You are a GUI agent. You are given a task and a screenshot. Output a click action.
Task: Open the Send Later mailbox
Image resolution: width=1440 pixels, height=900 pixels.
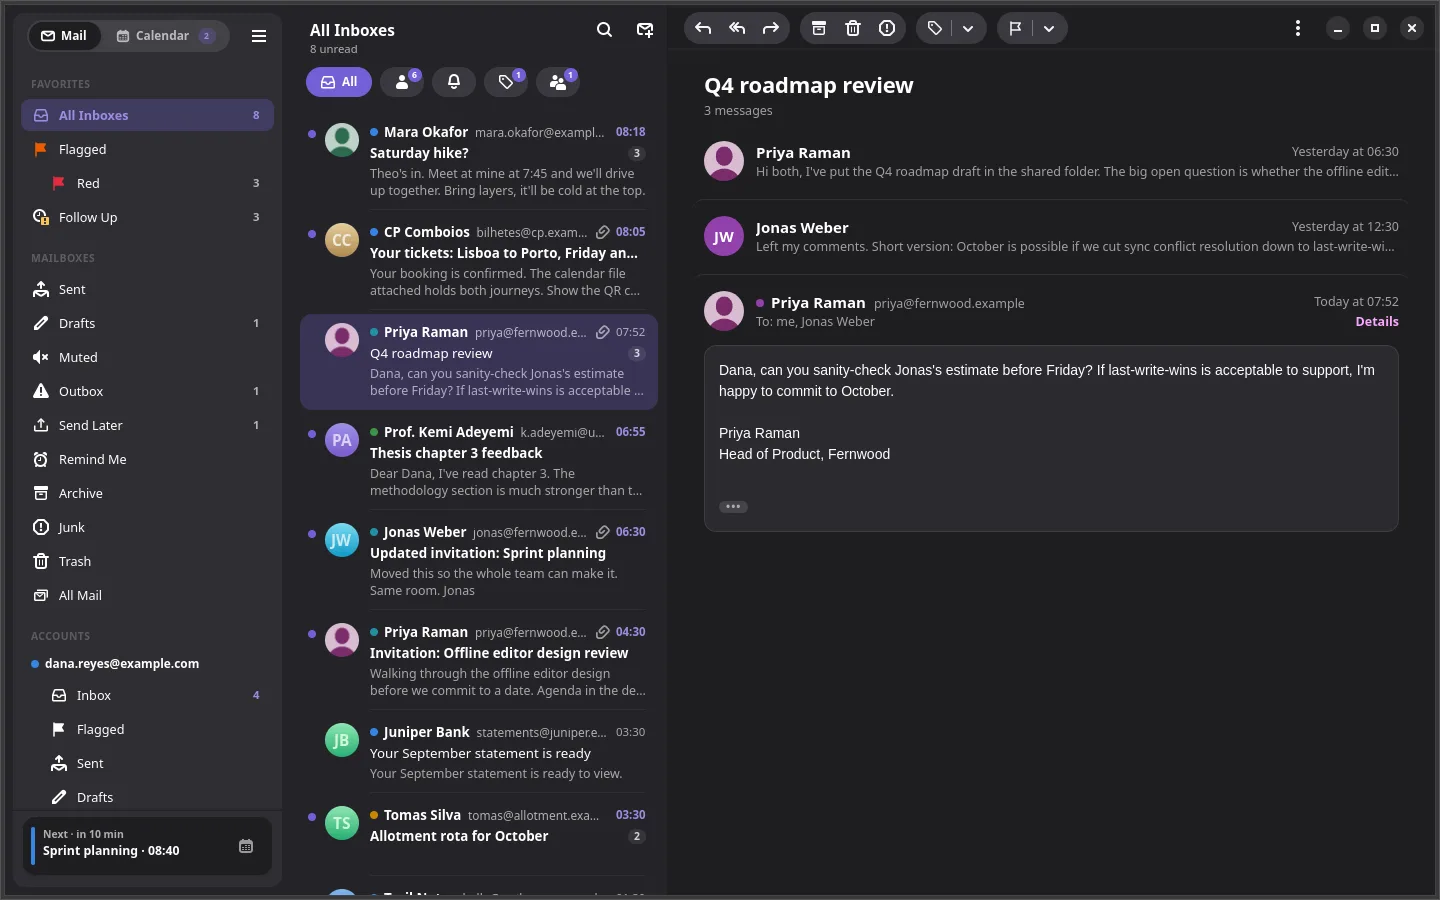(148, 425)
